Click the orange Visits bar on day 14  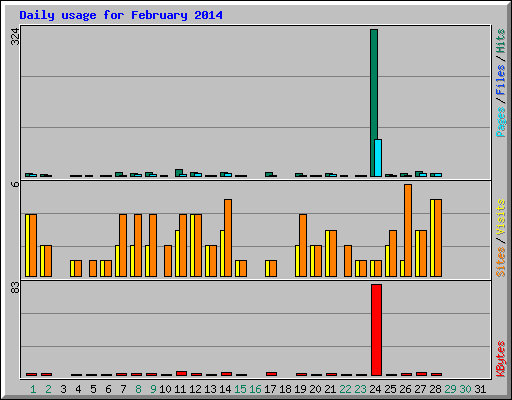(228, 238)
